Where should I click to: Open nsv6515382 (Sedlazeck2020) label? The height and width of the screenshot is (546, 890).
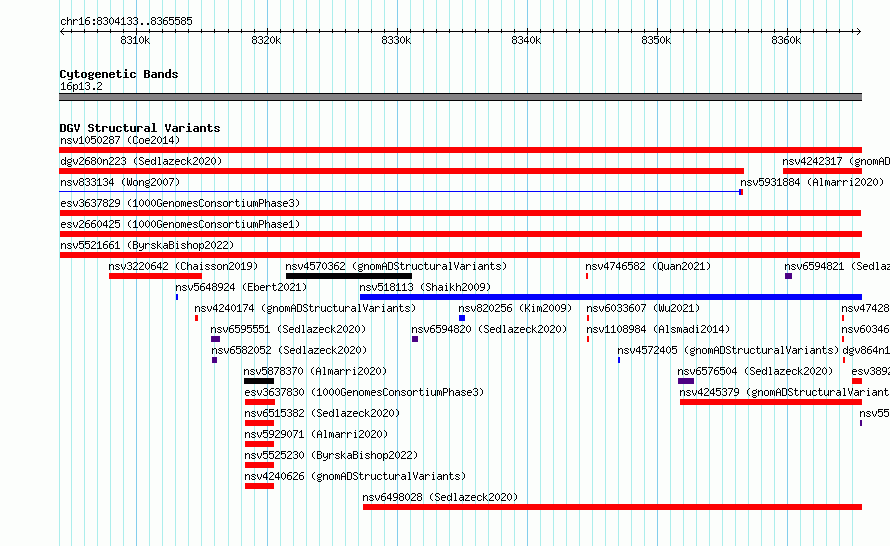pos(322,413)
